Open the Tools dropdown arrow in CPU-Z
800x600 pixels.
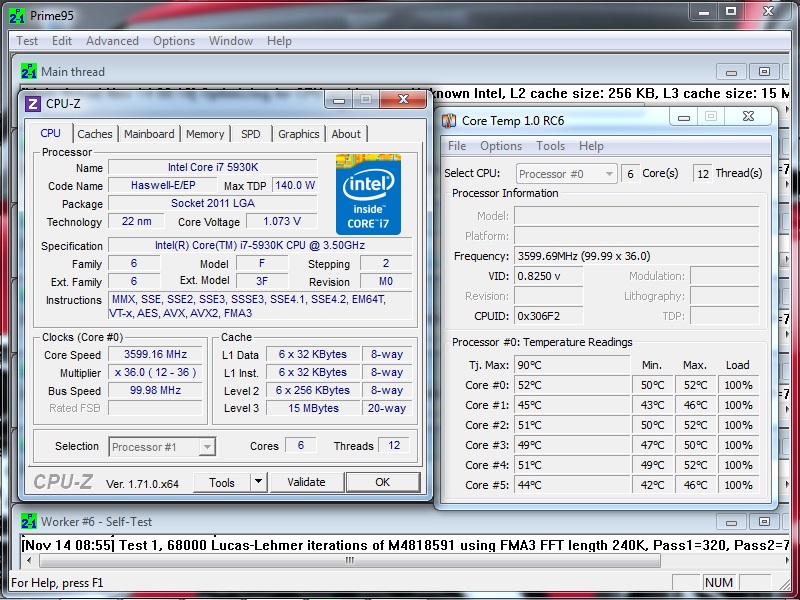pyautogui.click(x=259, y=482)
